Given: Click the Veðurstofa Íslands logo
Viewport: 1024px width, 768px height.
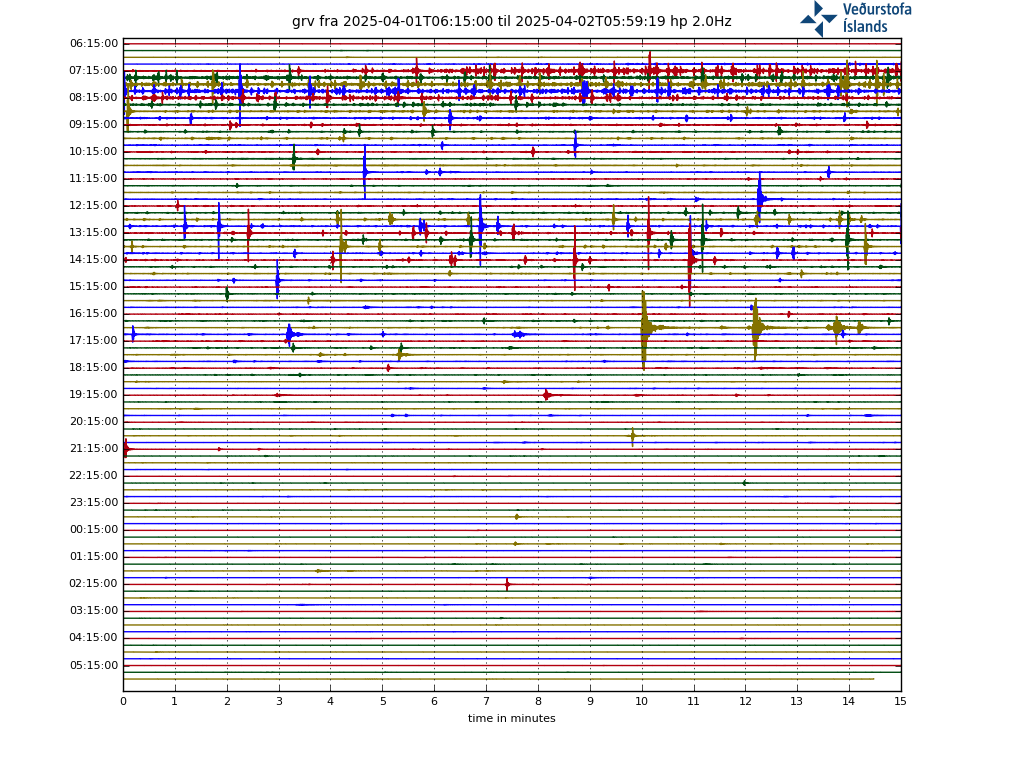Looking at the screenshot, I should click(856, 18).
